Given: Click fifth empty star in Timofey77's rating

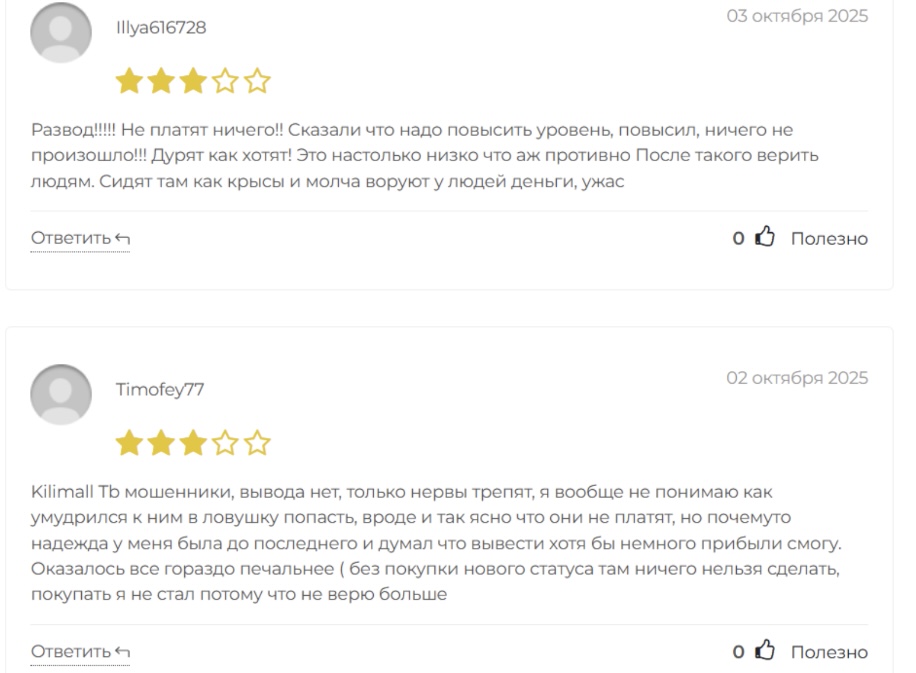Looking at the screenshot, I should pyautogui.click(x=258, y=443).
